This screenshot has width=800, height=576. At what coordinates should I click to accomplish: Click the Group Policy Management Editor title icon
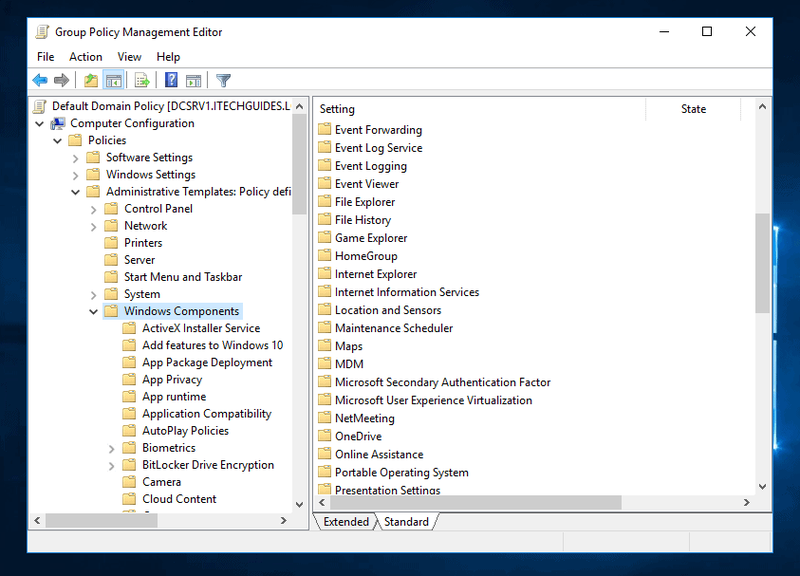point(42,32)
